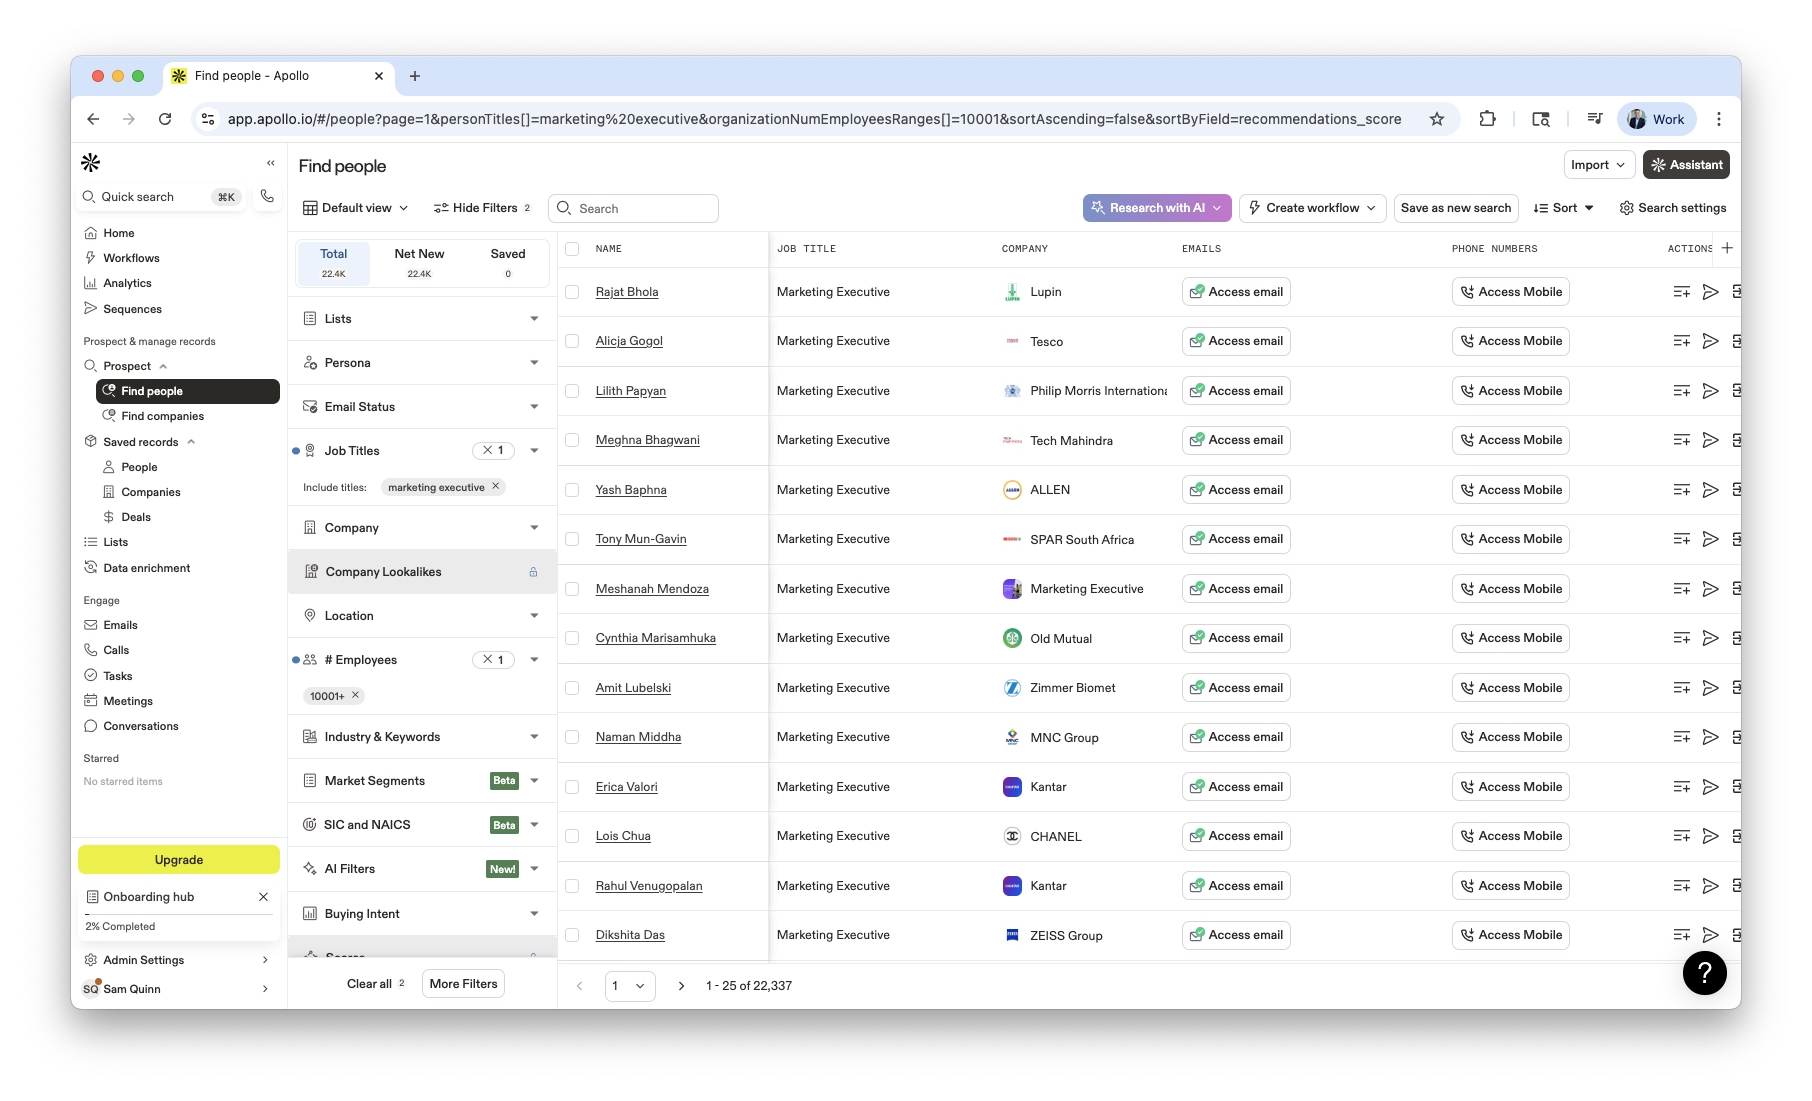Viewport: 1812px width, 1101px height.
Task: Switch to the Net New tab
Action: (x=419, y=263)
